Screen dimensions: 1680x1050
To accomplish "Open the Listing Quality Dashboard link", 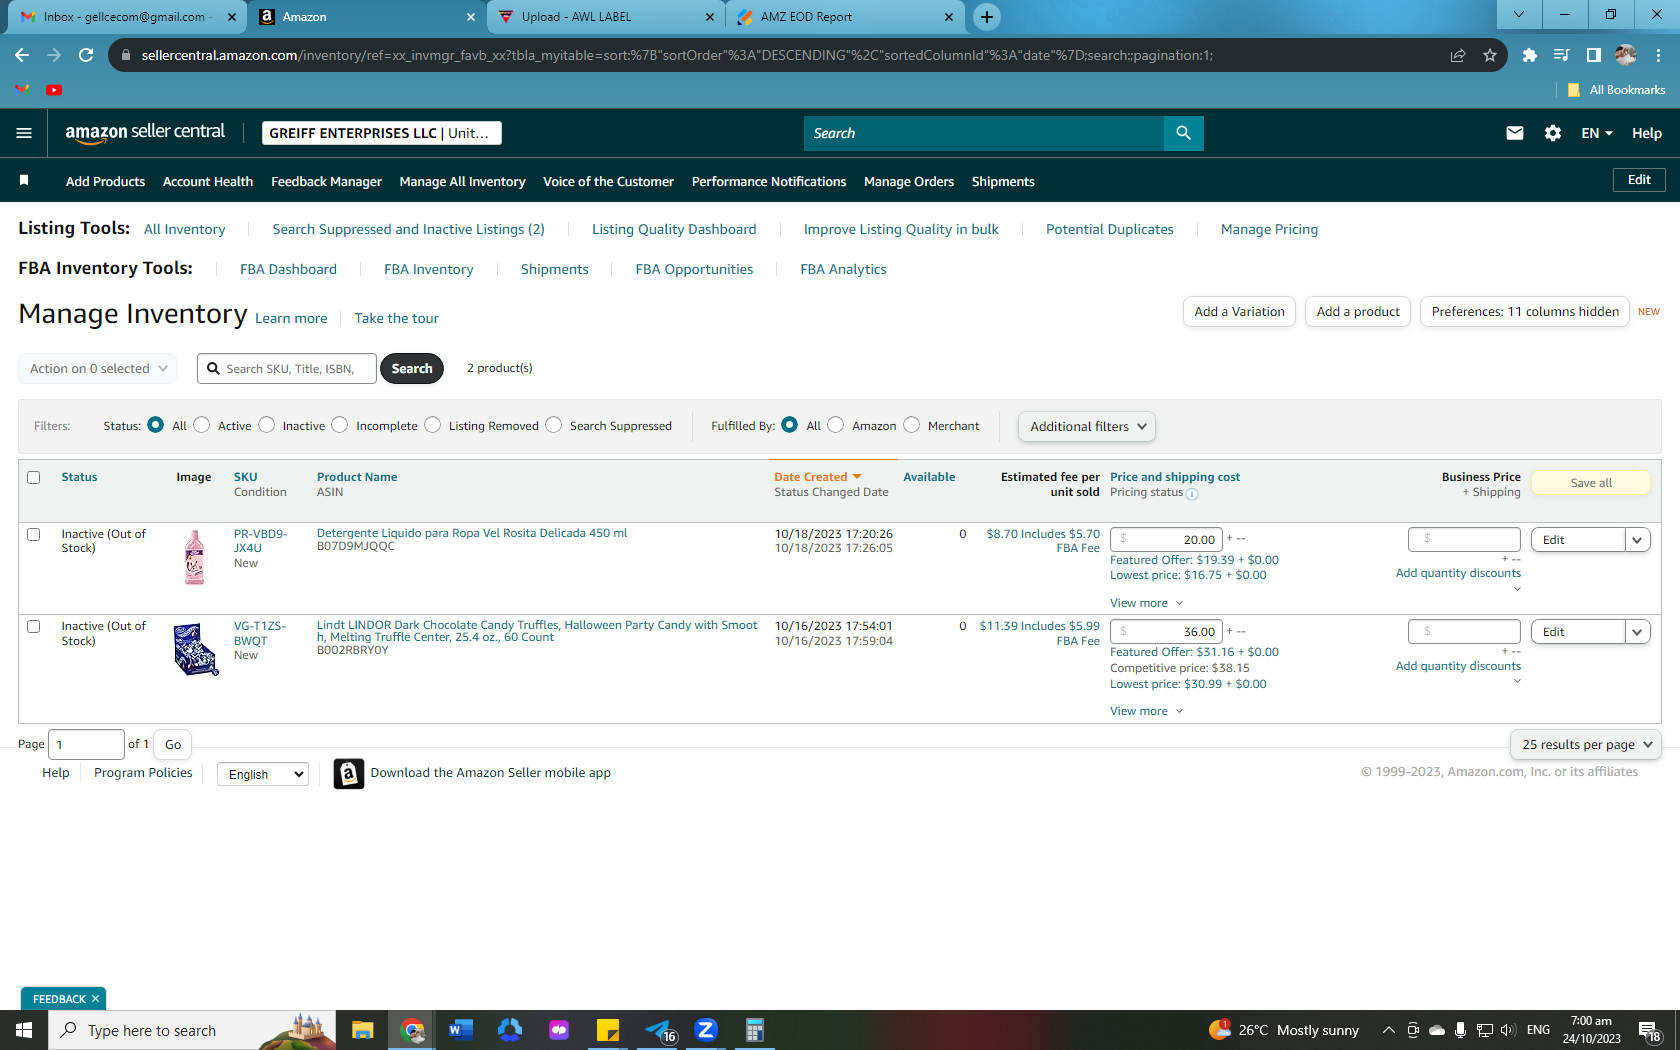I will pyautogui.click(x=674, y=229).
